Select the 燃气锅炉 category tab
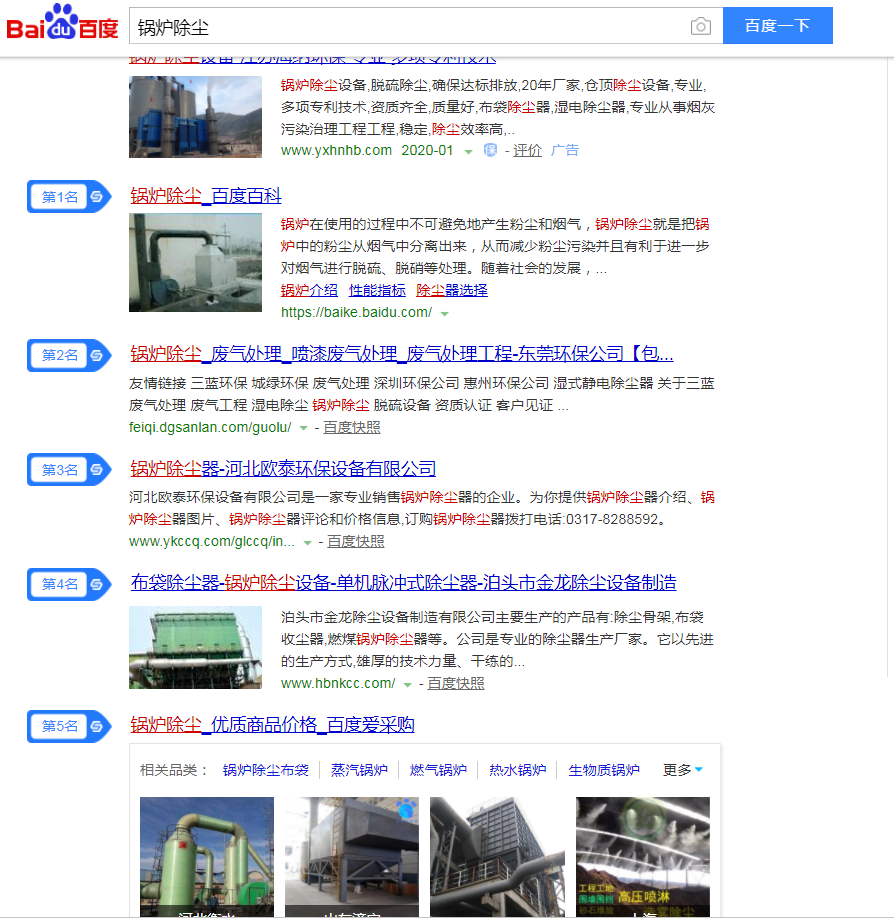The height and width of the screenshot is (918, 894). coord(439,770)
